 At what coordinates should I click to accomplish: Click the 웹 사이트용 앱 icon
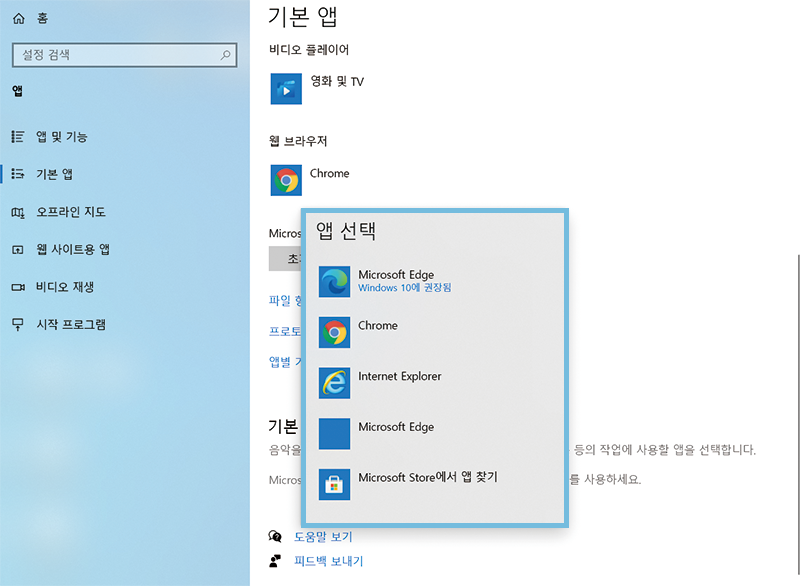click(x=18, y=250)
